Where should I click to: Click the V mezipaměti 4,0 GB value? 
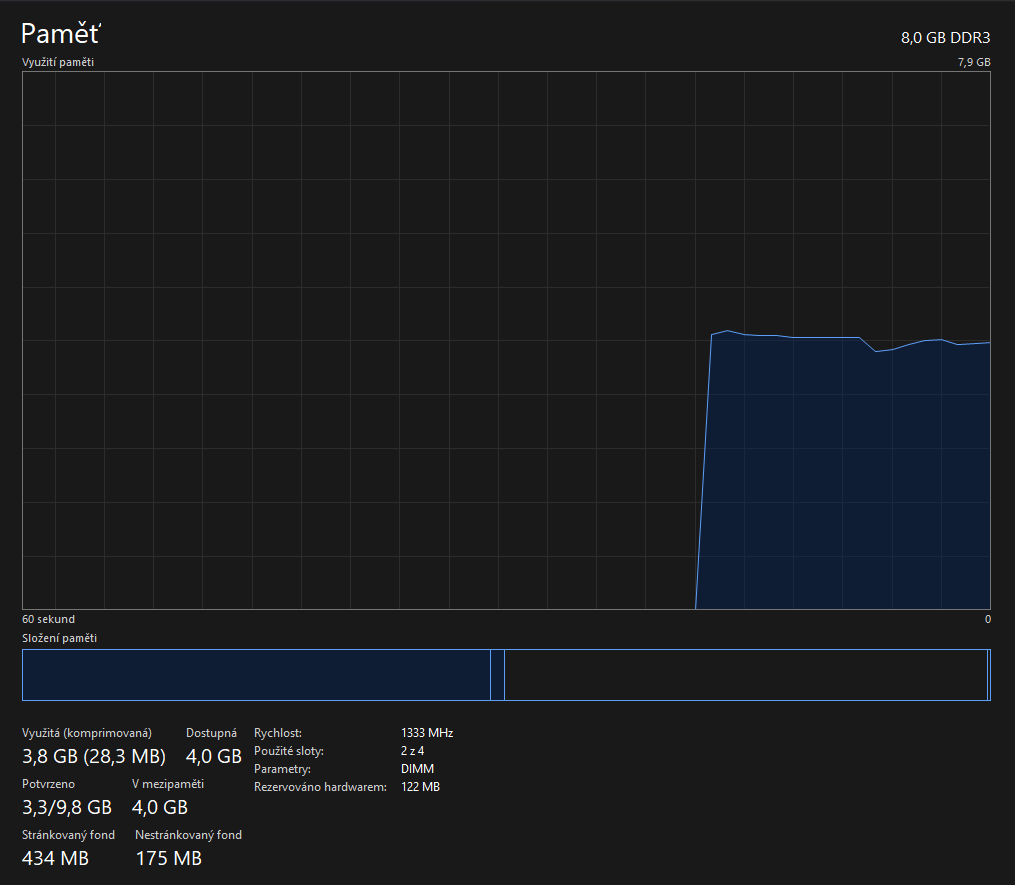(x=159, y=807)
